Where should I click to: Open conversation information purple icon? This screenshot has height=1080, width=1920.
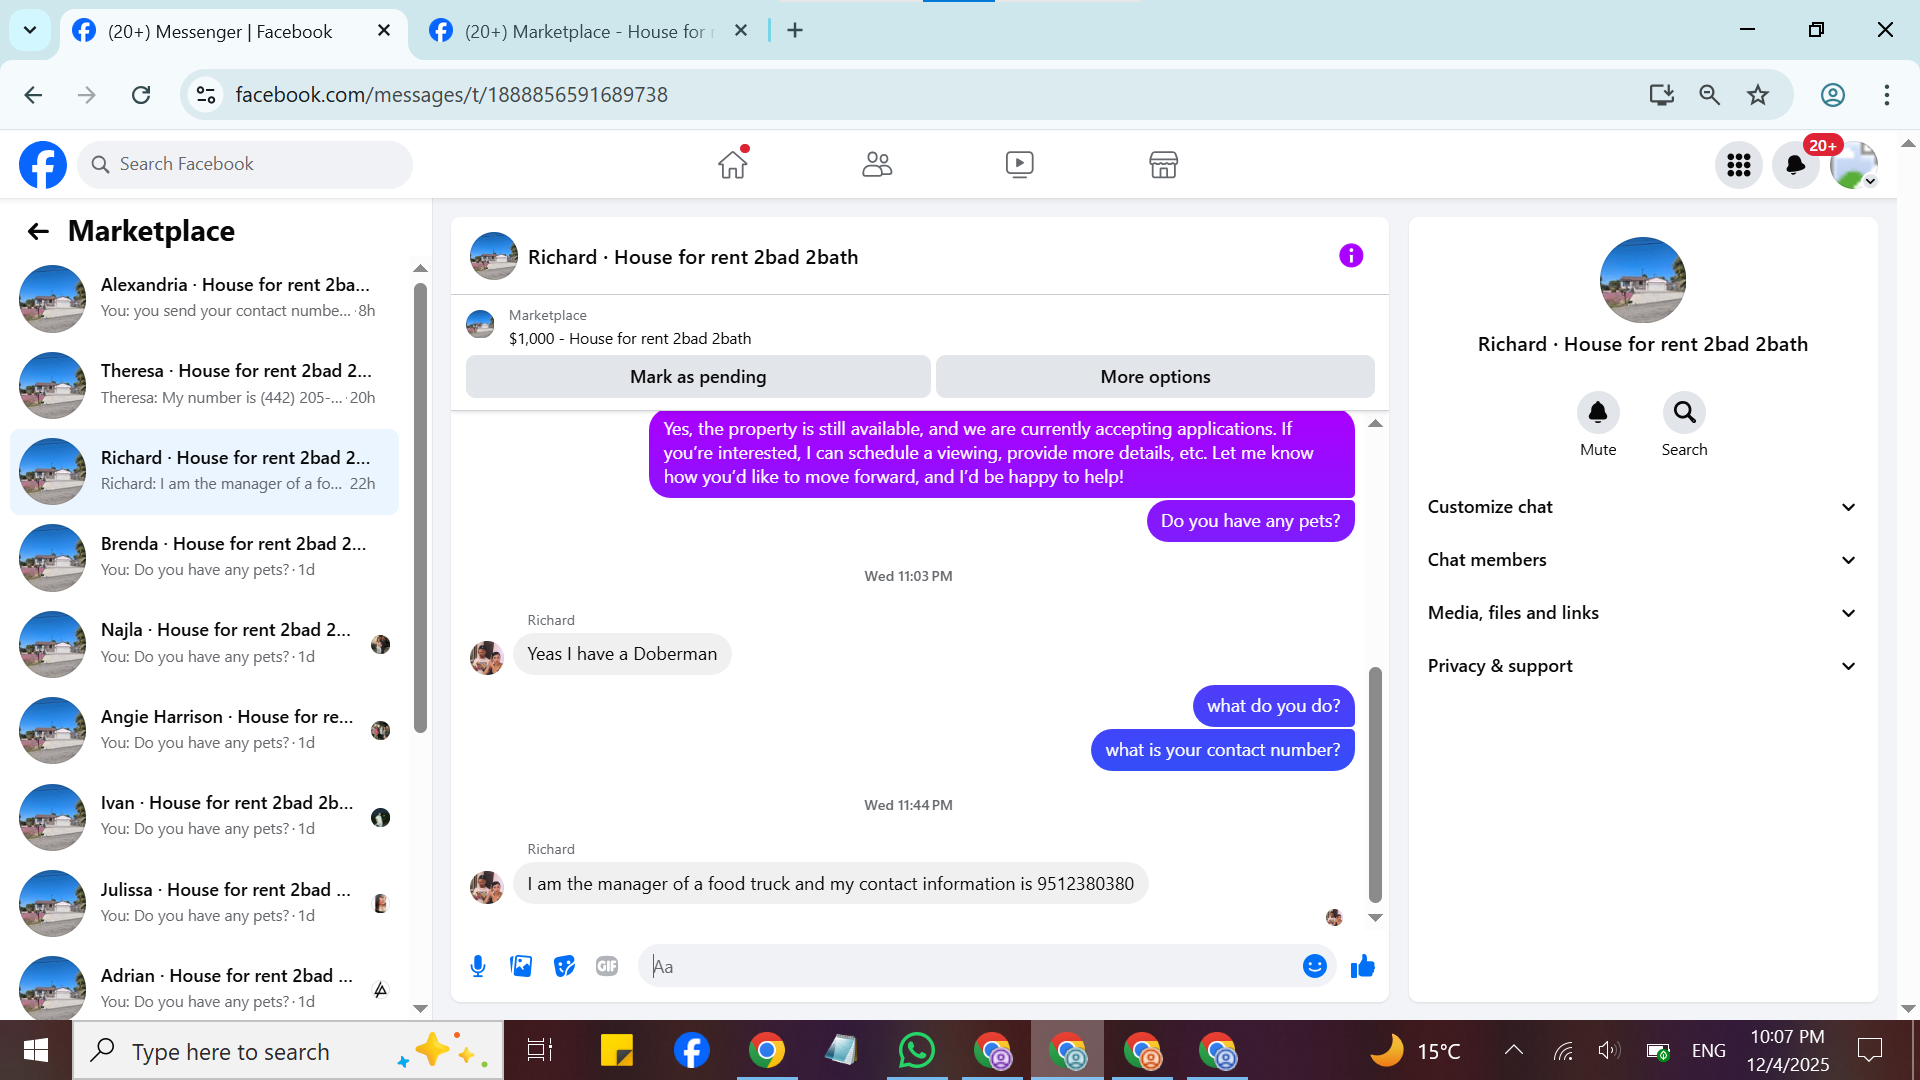1350,256
